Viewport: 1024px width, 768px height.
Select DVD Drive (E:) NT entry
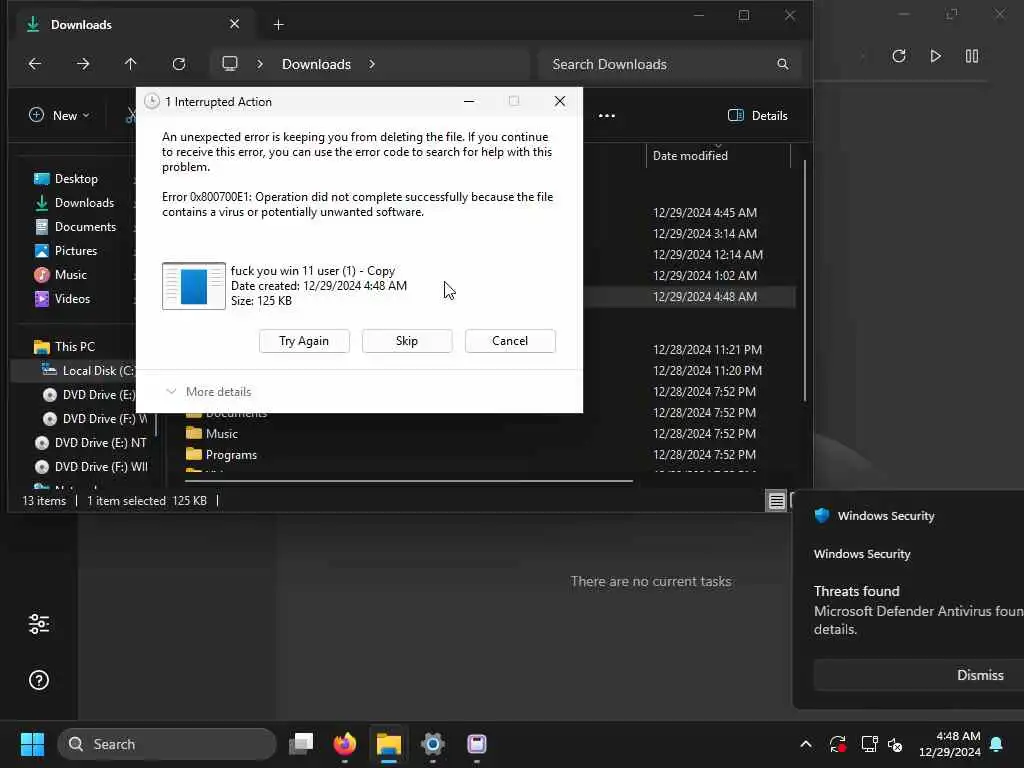point(101,443)
